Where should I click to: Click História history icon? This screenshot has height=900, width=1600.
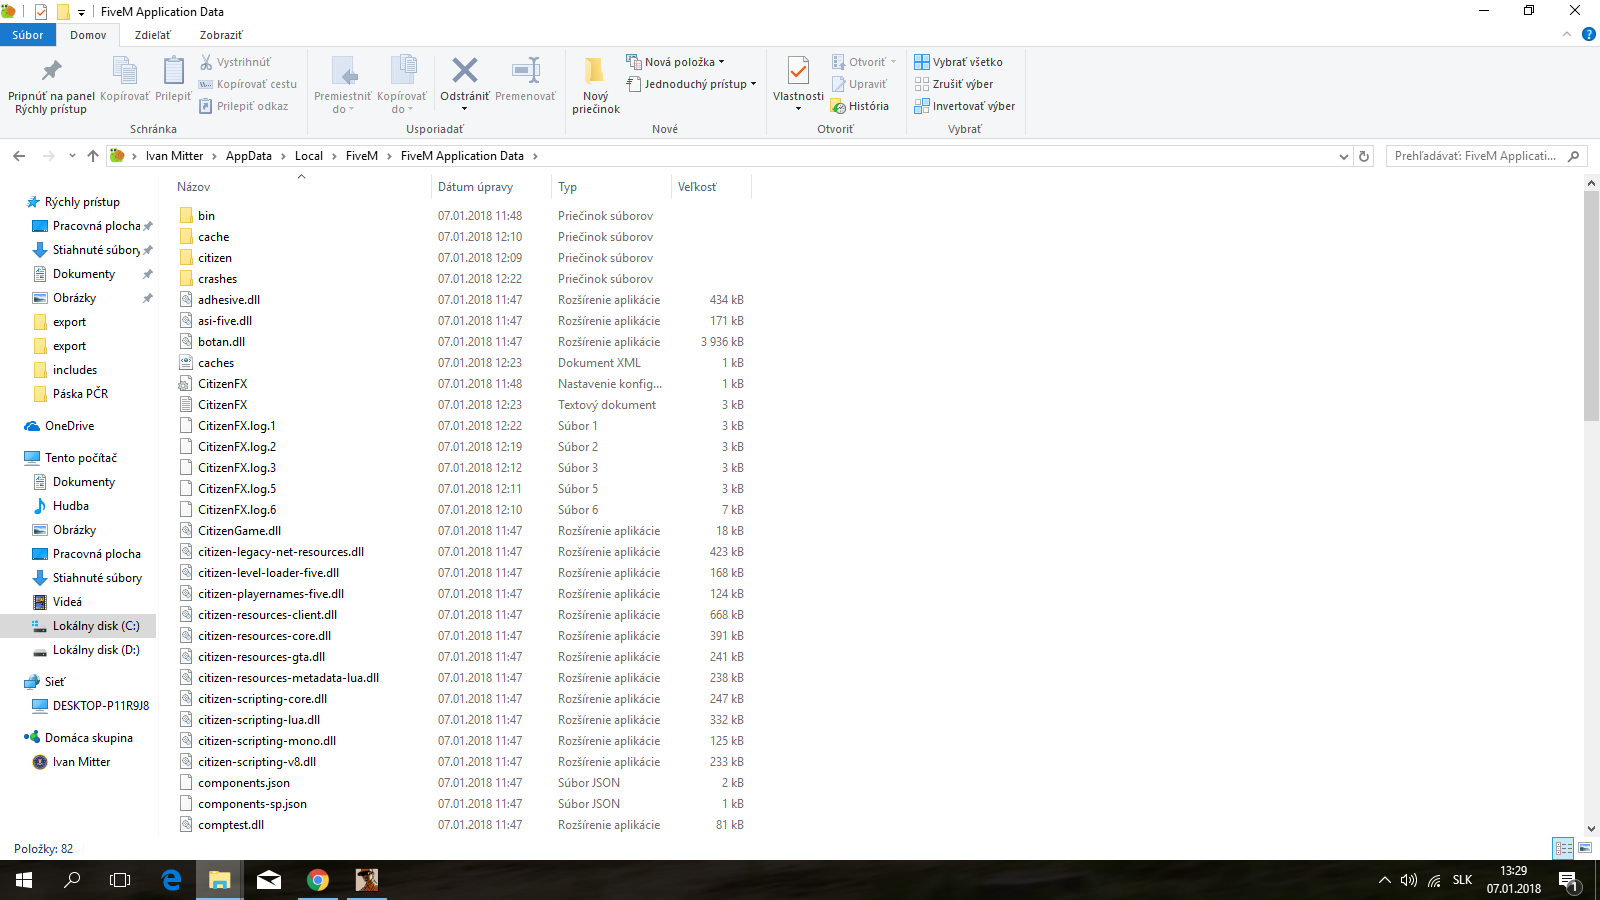pos(859,106)
